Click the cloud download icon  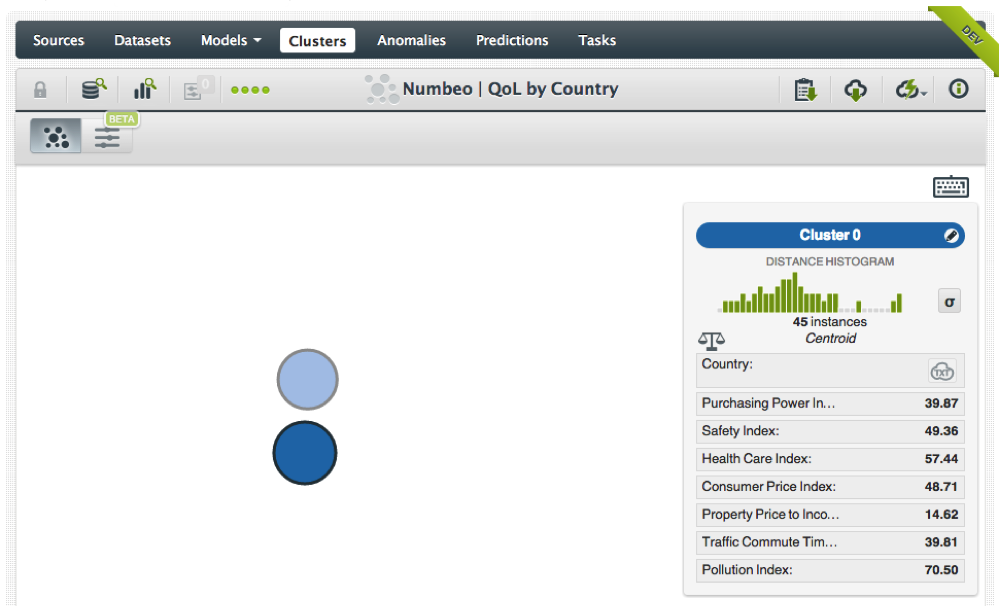[856, 90]
